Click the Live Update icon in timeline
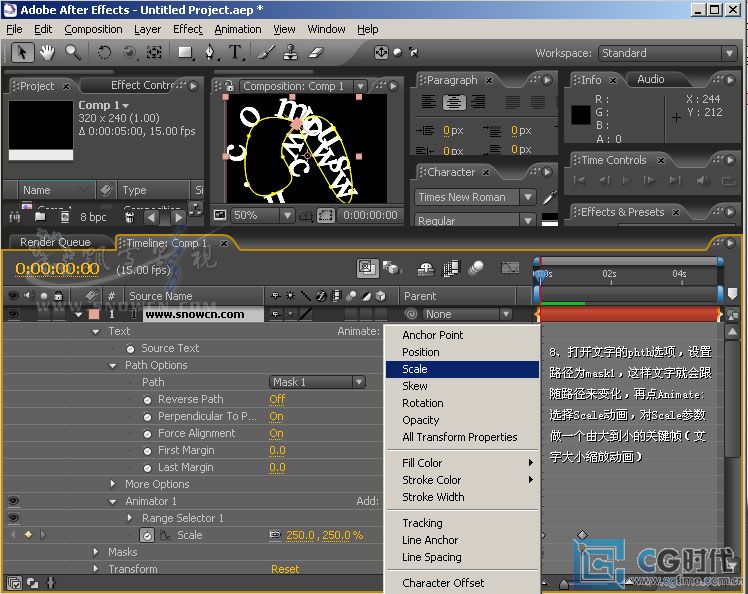Image resolution: width=748 pixels, height=594 pixels. pyautogui.click(x=367, y=268)
